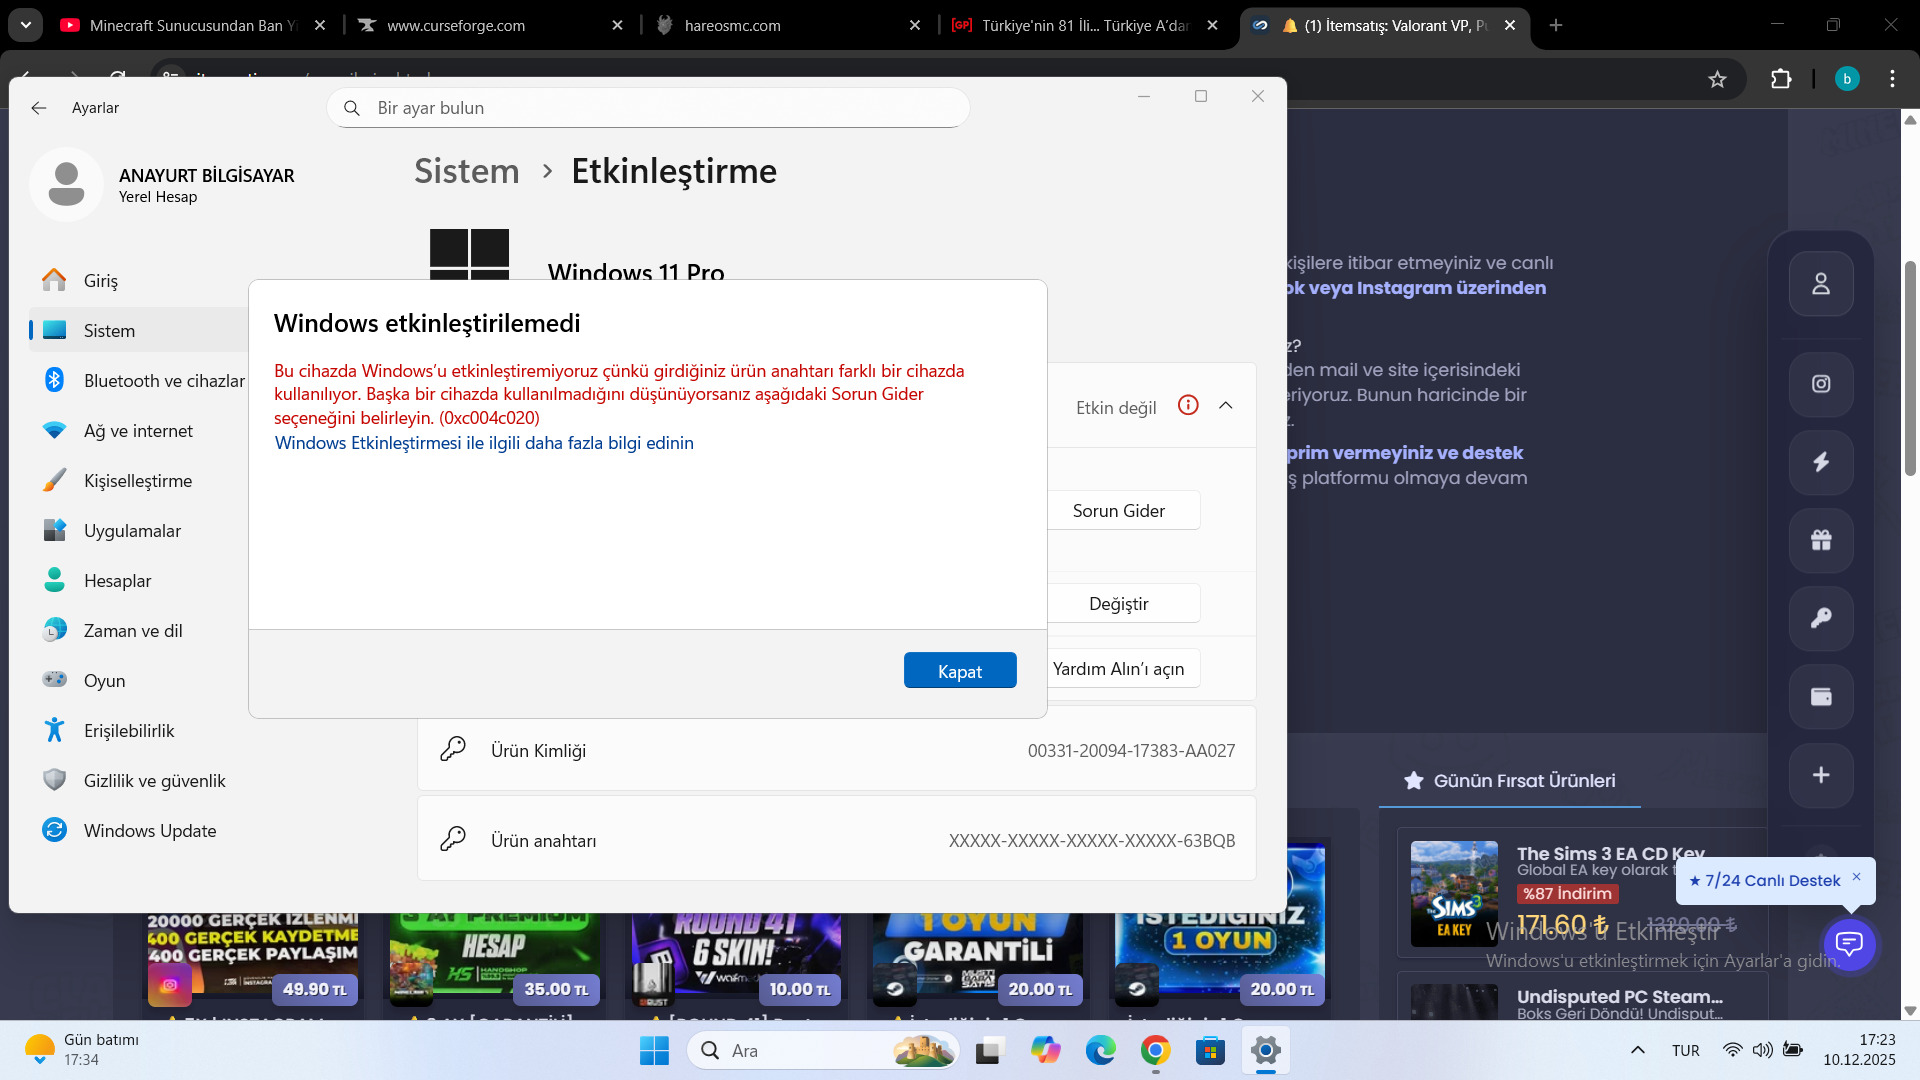
Task: Open Copilot from the taskbar
Action: coord(1045,1051)
